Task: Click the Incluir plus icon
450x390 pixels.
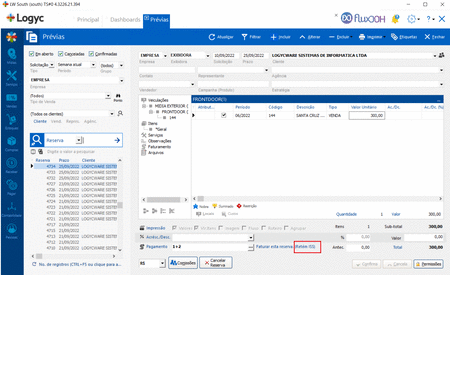Action: coord(273,37)
